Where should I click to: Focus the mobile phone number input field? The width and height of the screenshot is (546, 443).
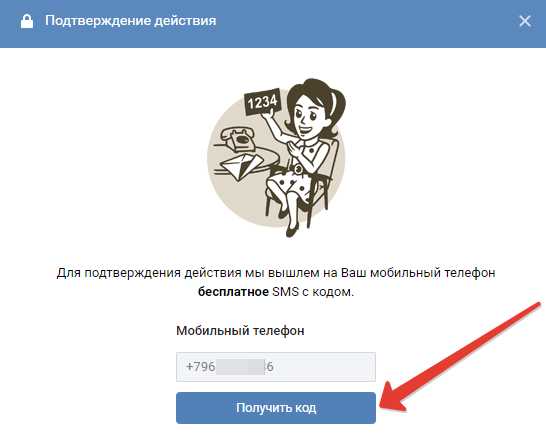point(276,367)
